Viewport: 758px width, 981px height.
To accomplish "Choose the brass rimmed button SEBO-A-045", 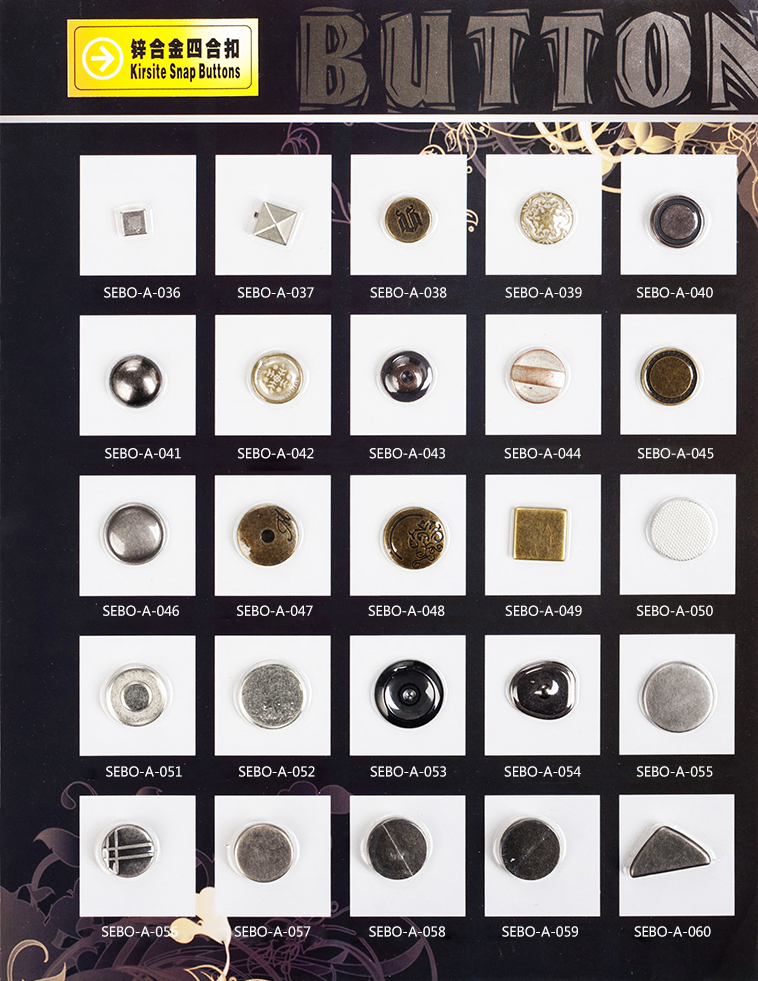I will 670,376.
